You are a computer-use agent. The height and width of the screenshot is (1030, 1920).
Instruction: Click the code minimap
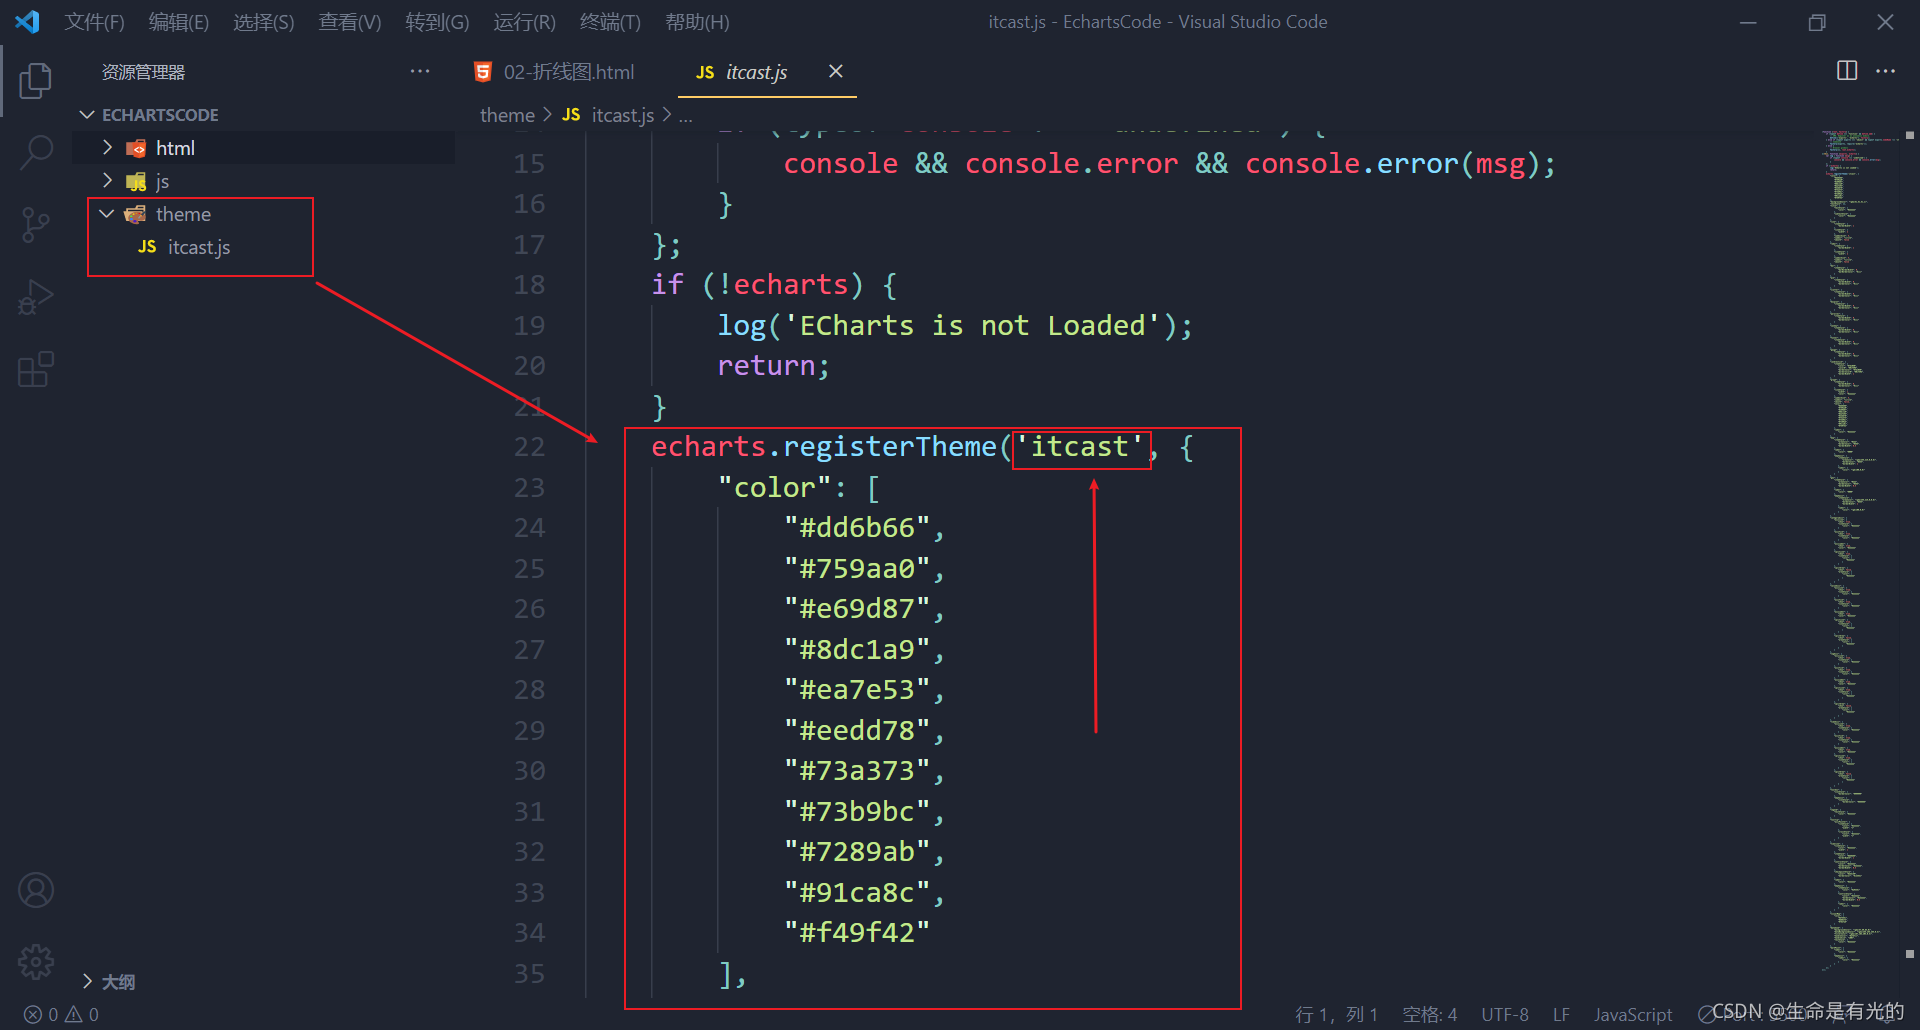1860,550
